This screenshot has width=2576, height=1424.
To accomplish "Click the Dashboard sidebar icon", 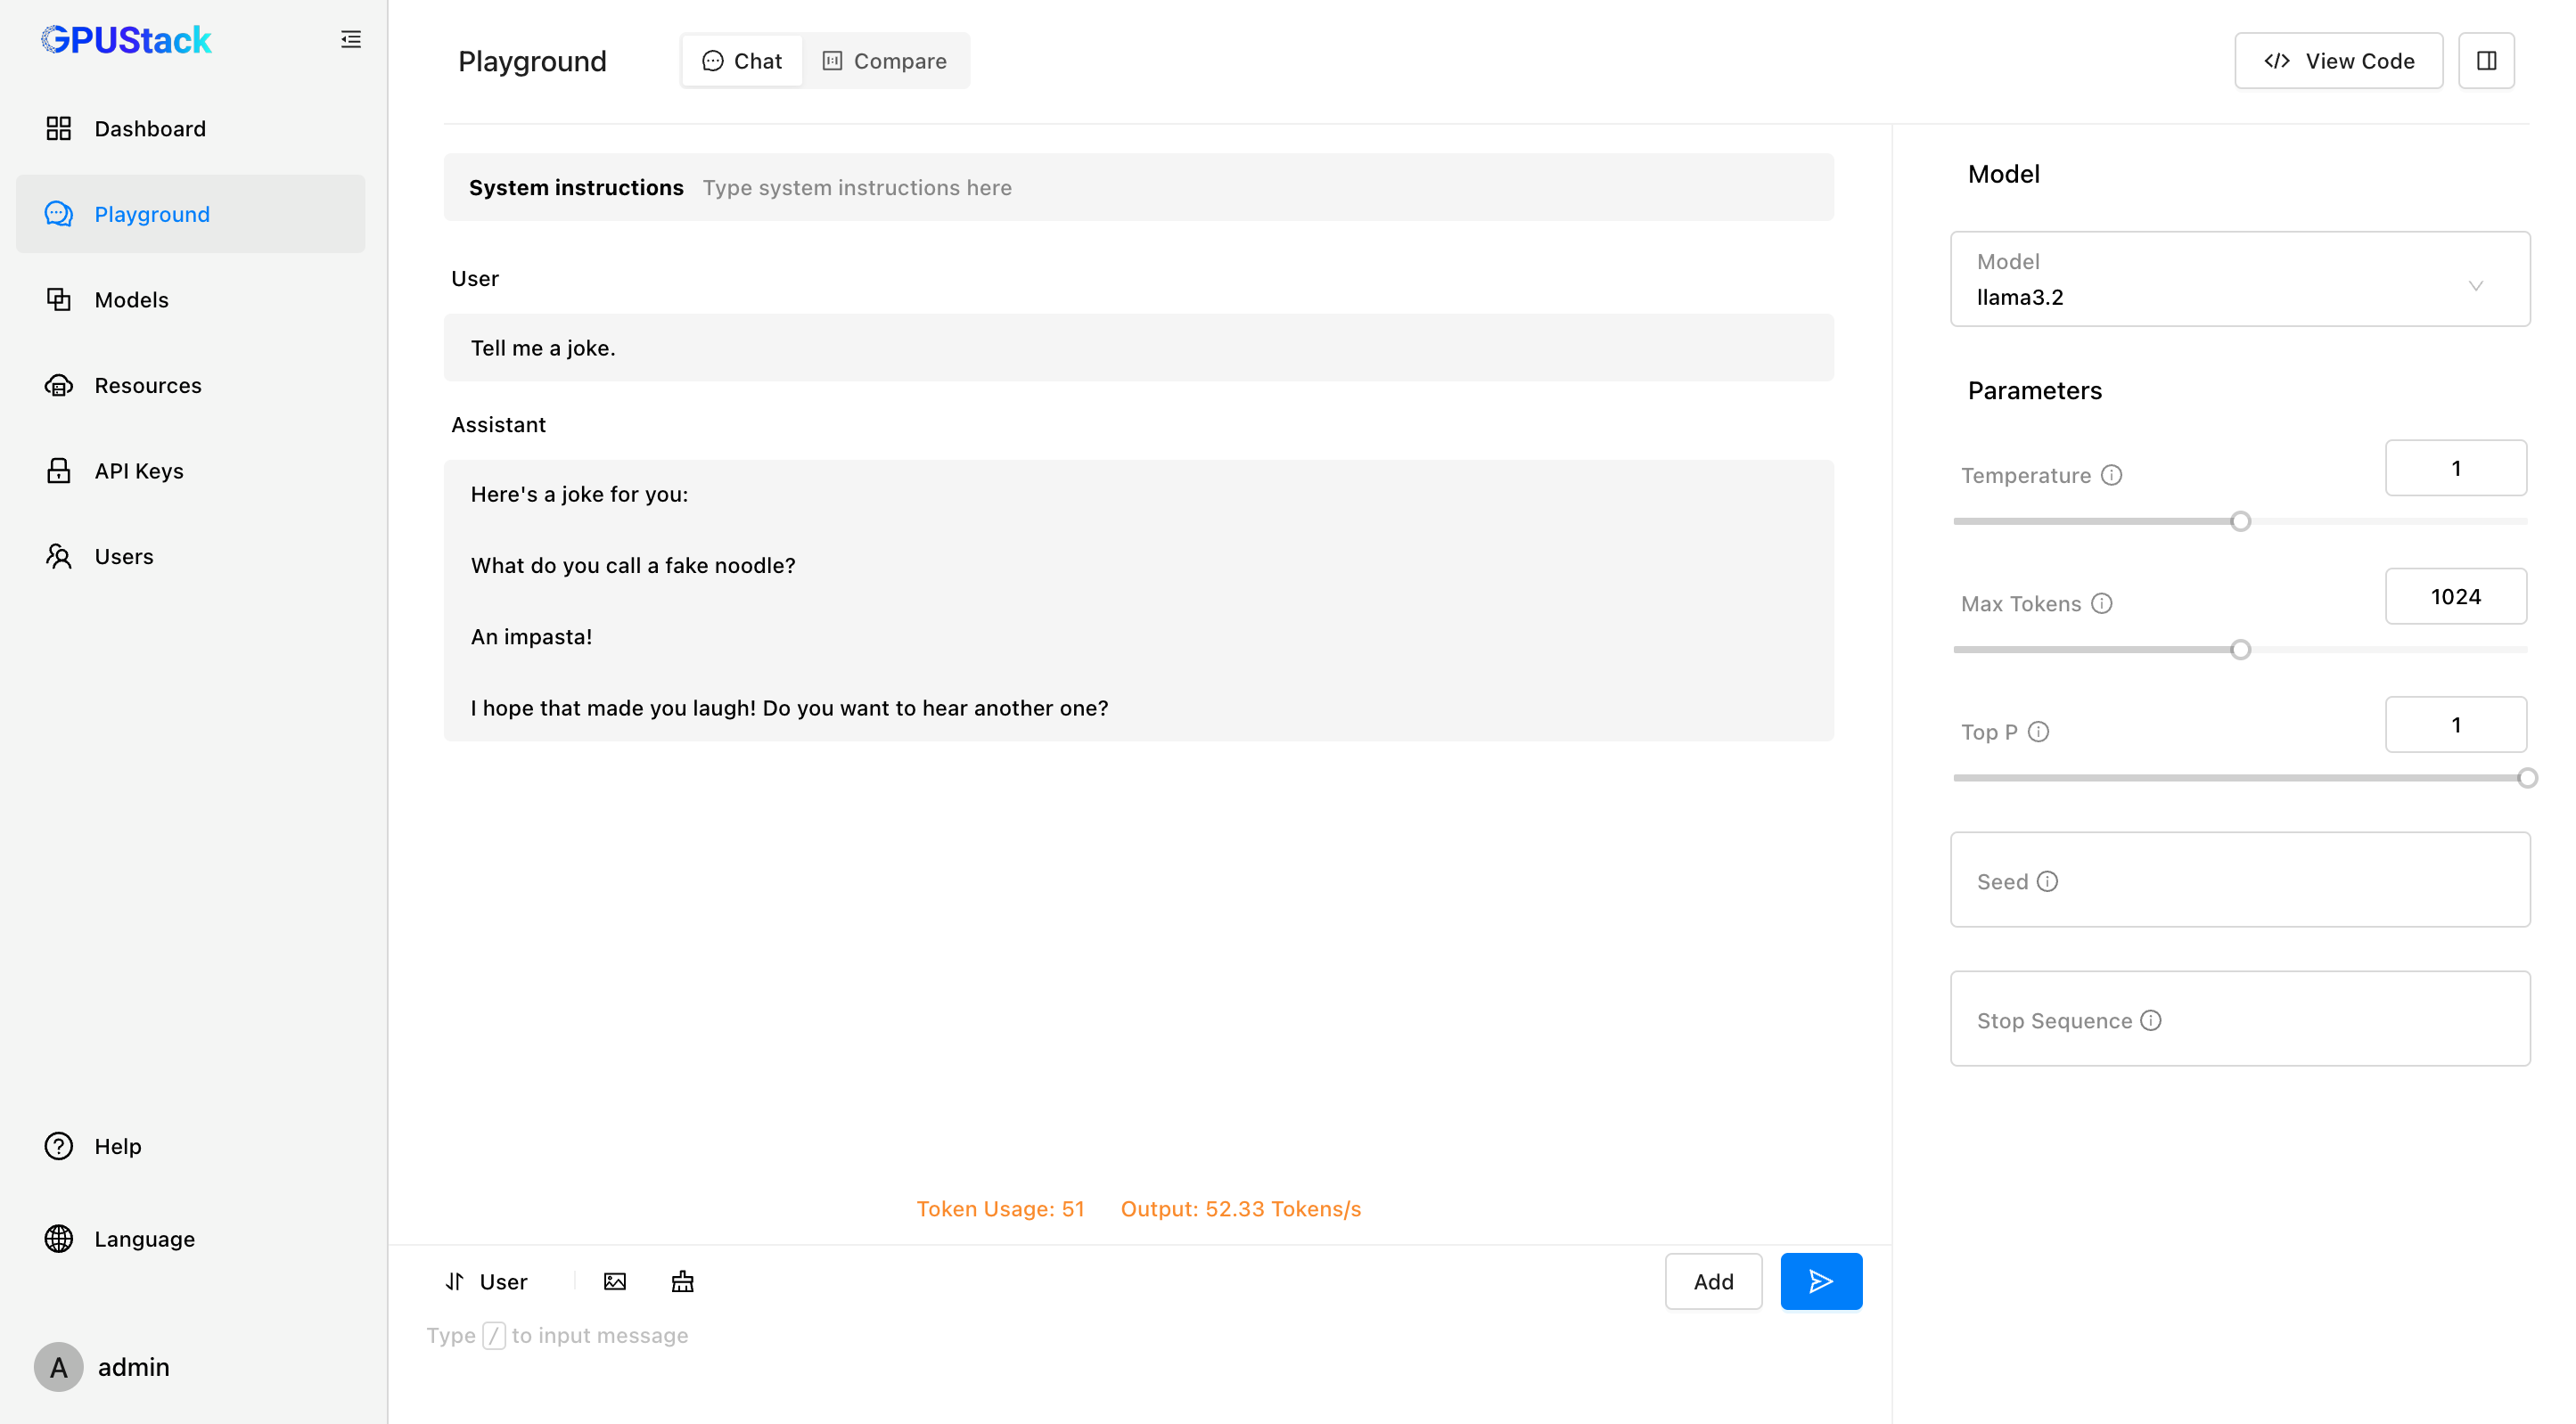I will tap(58, 127).
